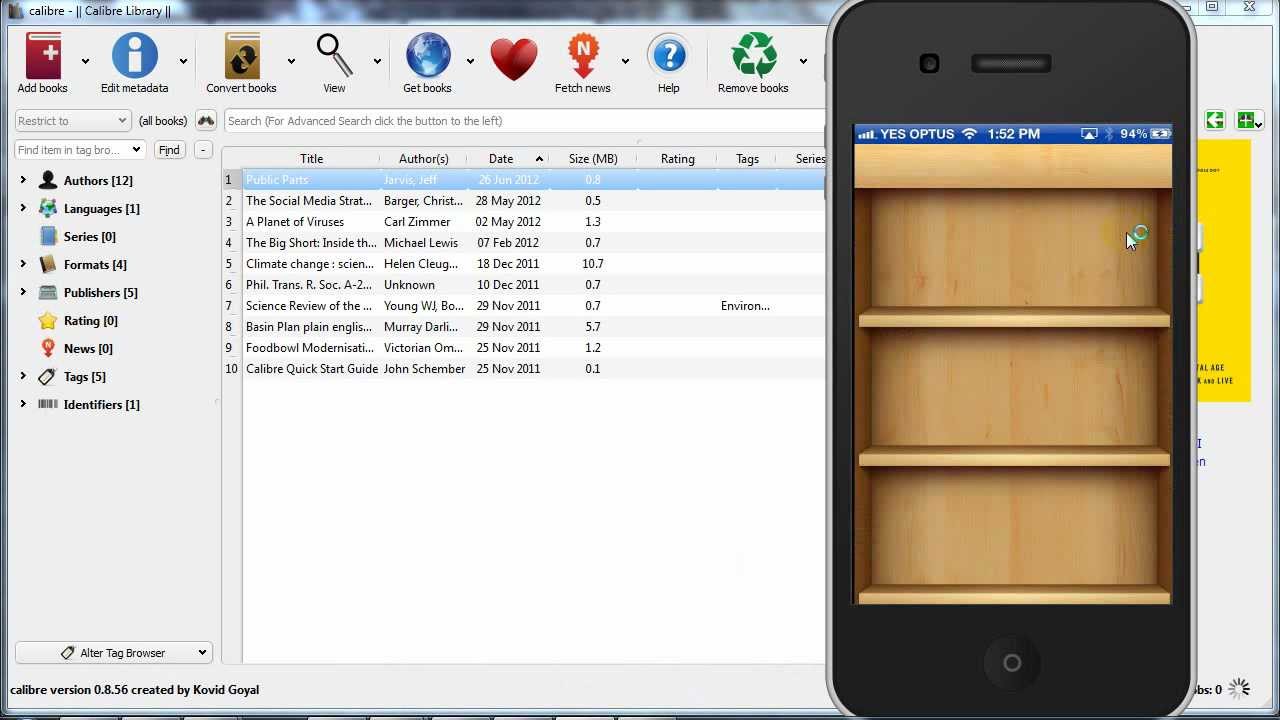
Task: Sort by Tags column header
Action: click(747, 159)
